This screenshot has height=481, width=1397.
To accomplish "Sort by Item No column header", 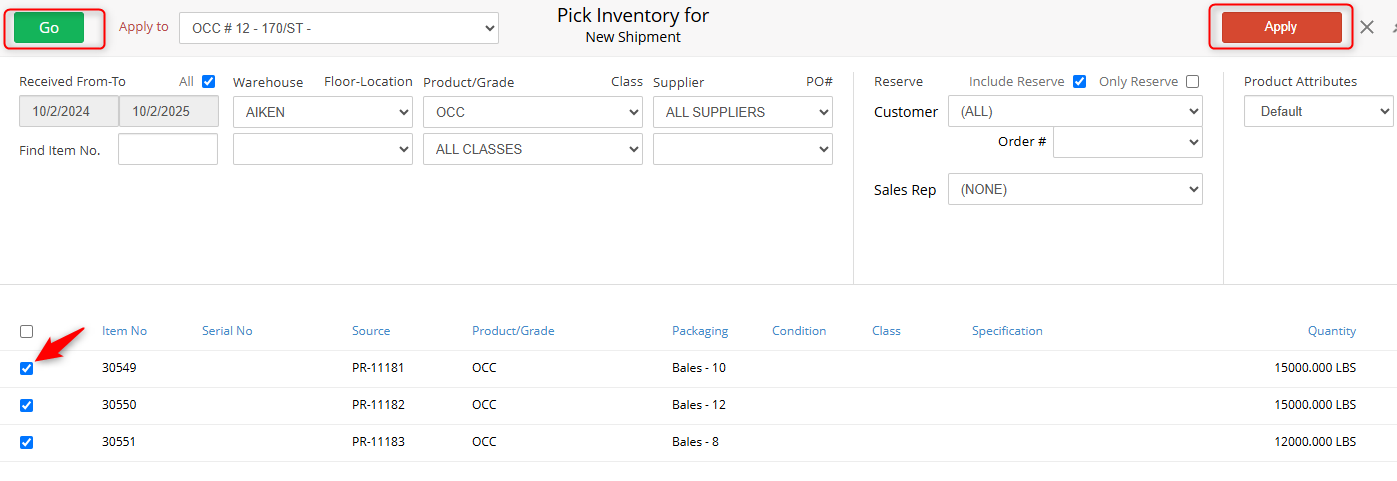I will pos(124,331).
